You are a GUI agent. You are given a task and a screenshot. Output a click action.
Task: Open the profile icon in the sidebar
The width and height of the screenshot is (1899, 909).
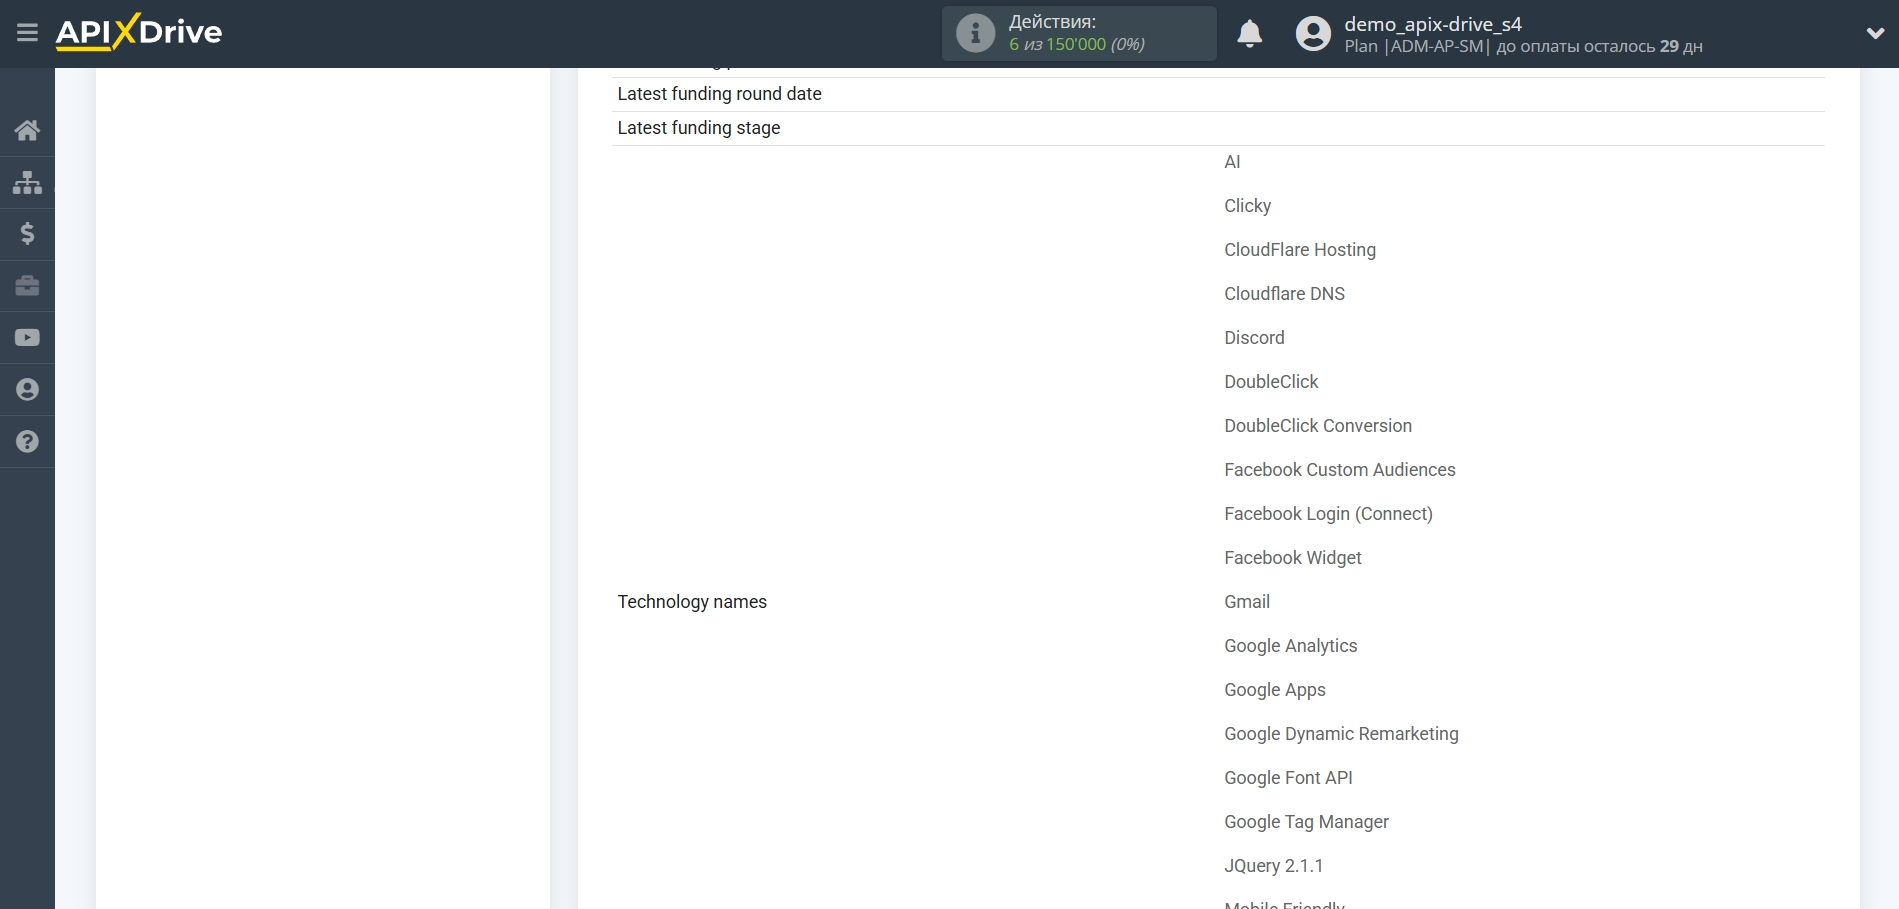[x=27, y=390]
